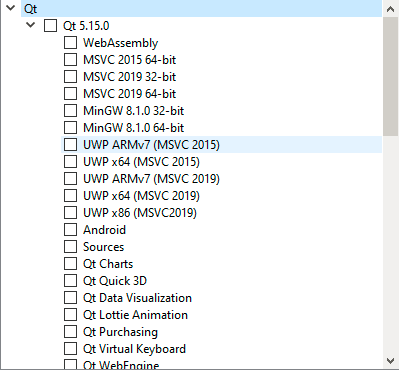
Task: Tick the UWP x86 (MSVC2019) checkbox
Action: click(70, 213)
